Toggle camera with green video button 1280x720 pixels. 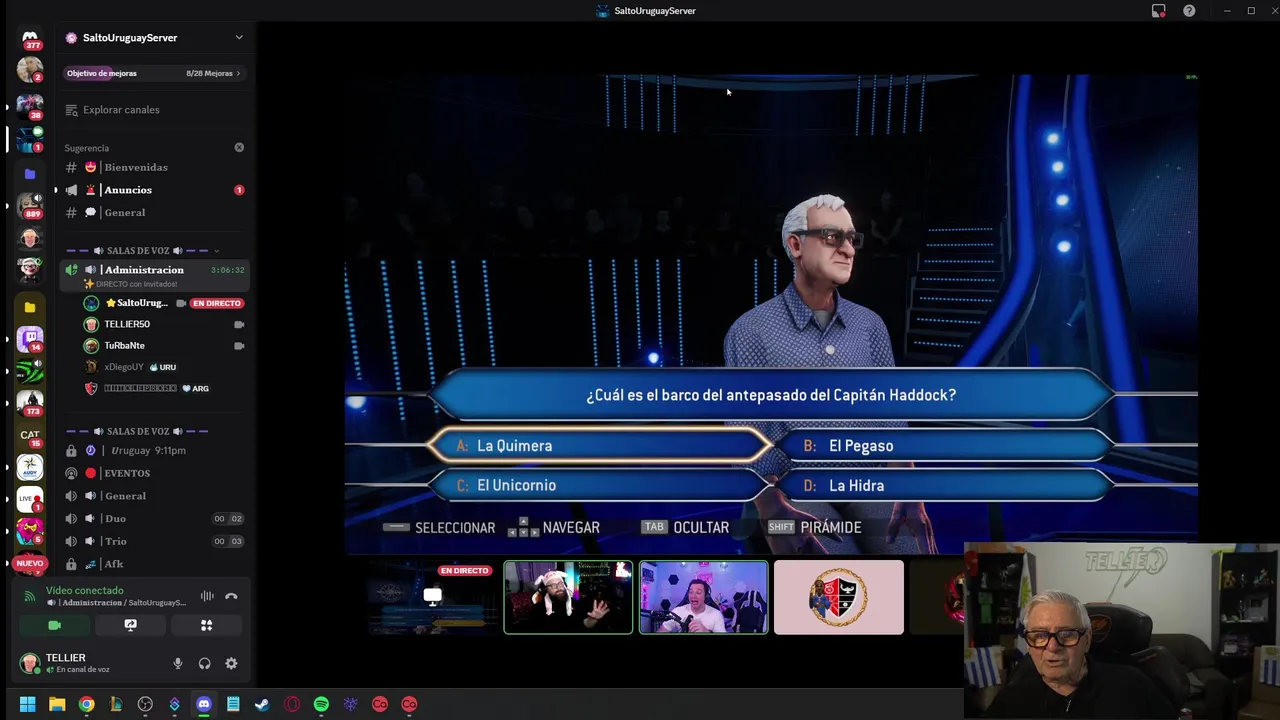click(x=55, y=625)
